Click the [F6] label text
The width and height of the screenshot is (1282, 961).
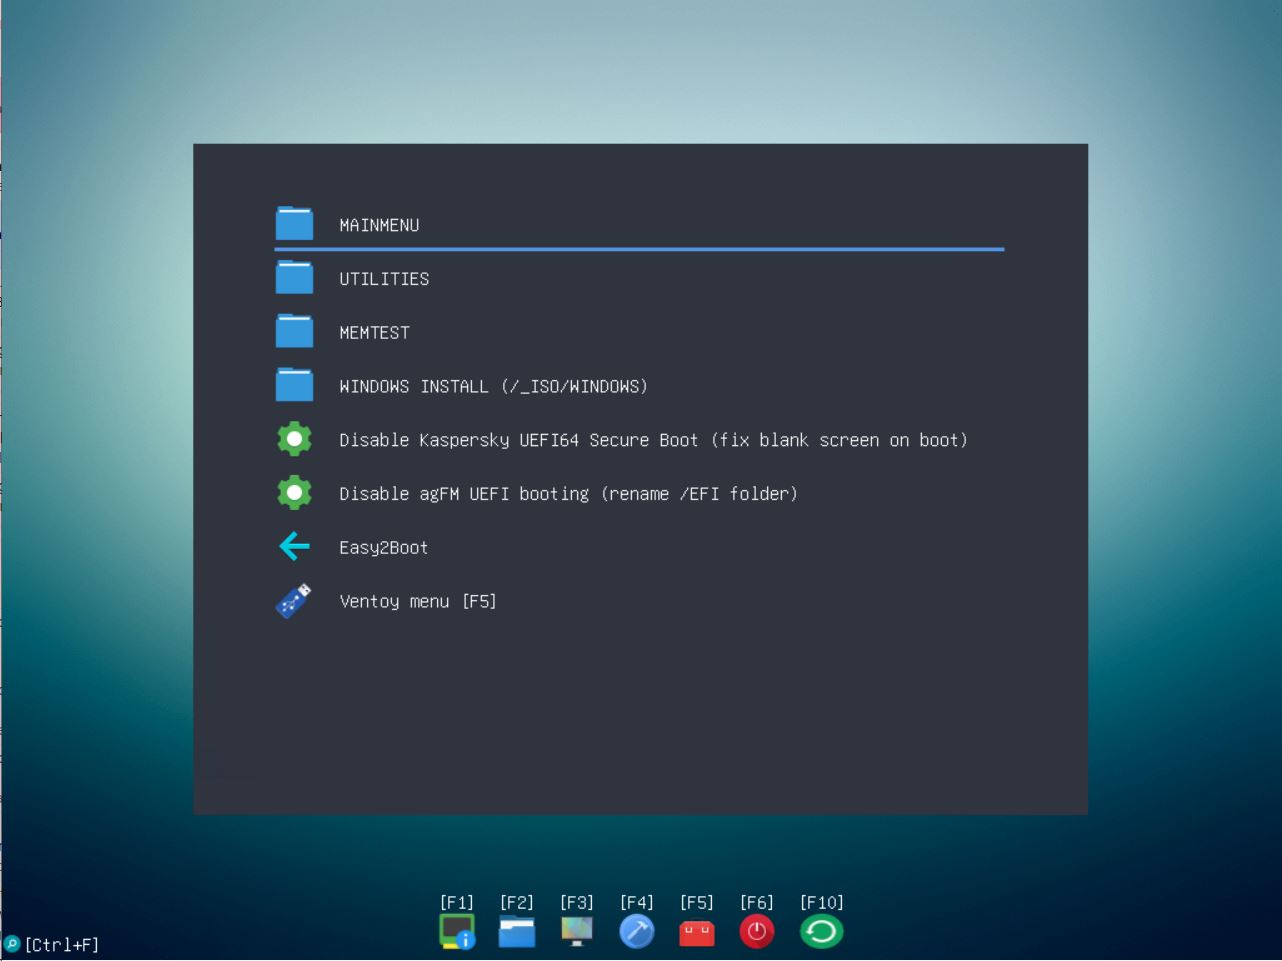(x=757, y=902)
